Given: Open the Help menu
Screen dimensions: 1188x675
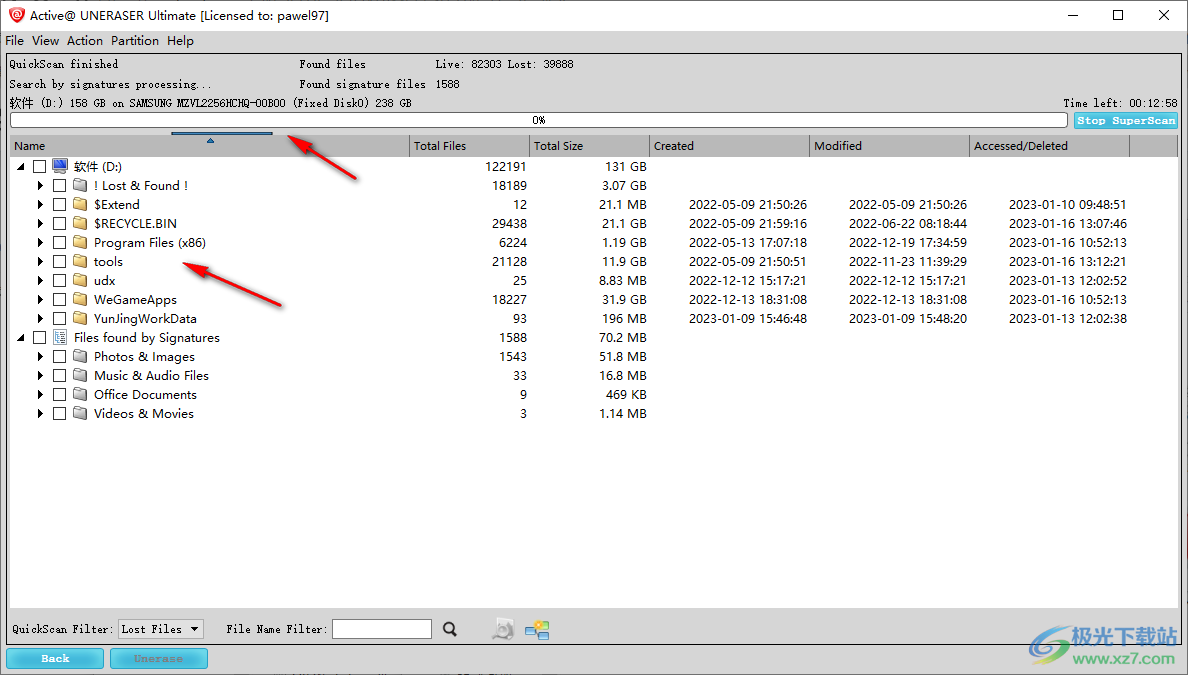Looking at the screenshot, I should (180, 41).
